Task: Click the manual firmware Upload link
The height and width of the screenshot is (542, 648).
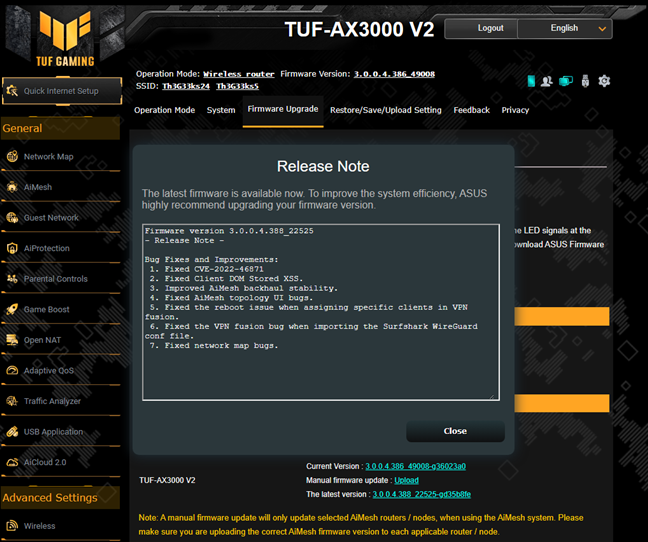Action: (x=406, y=480)
